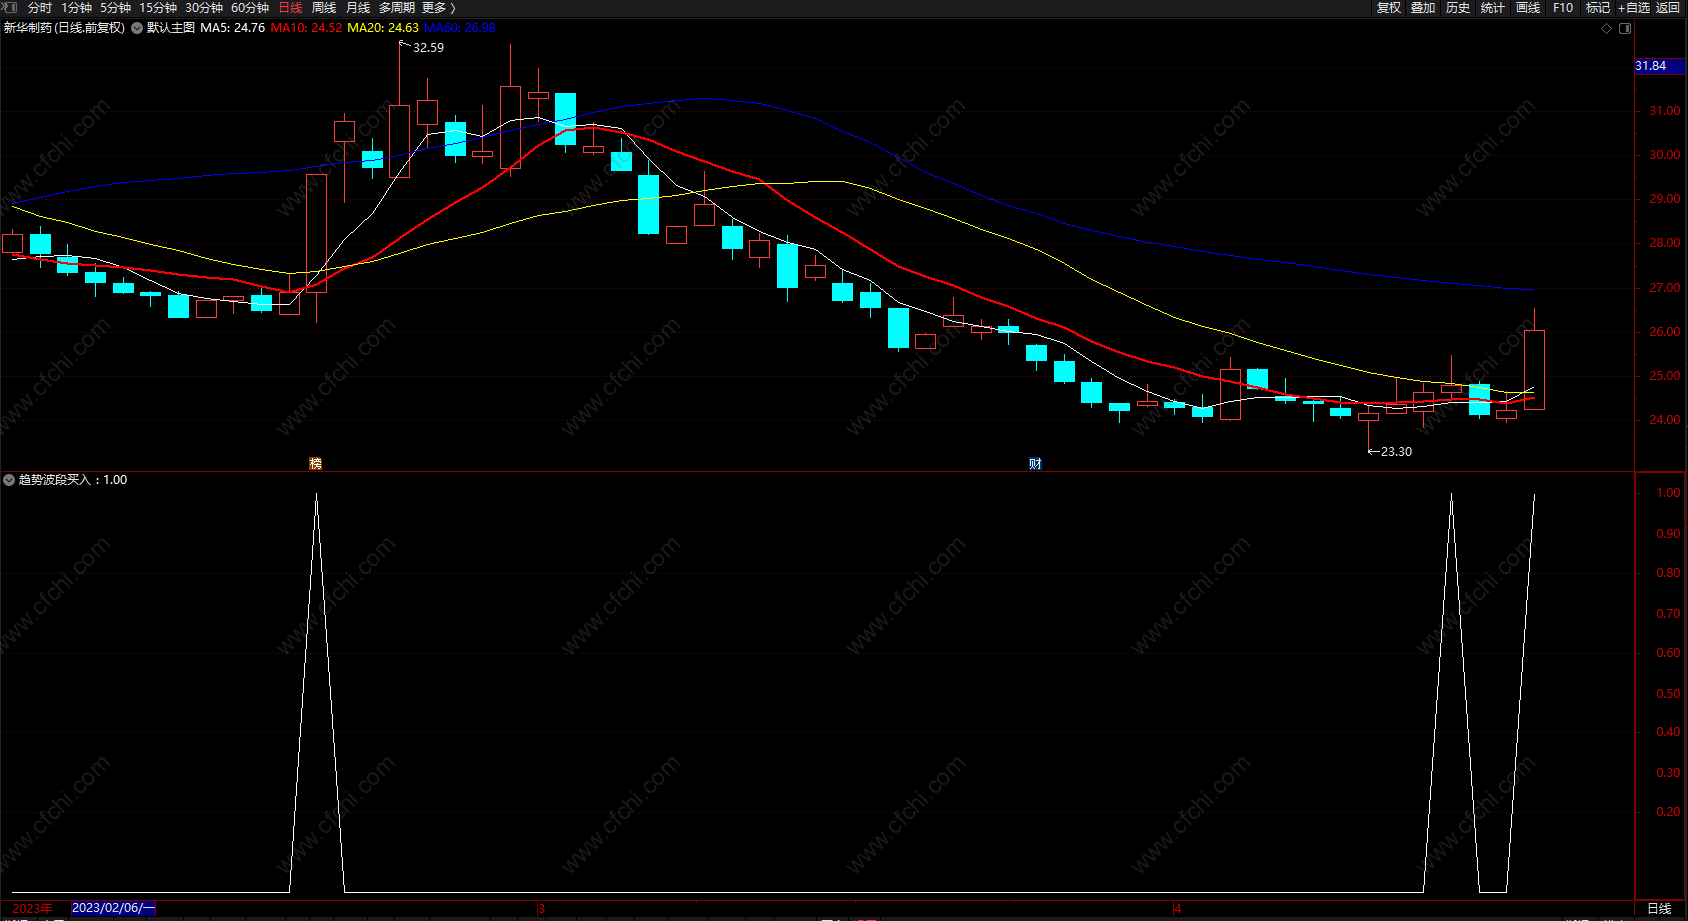1688x921 pixels.
Task: Click the 23.30 low price annotation
Action: pyautogui.click(x=1396, y=452)
